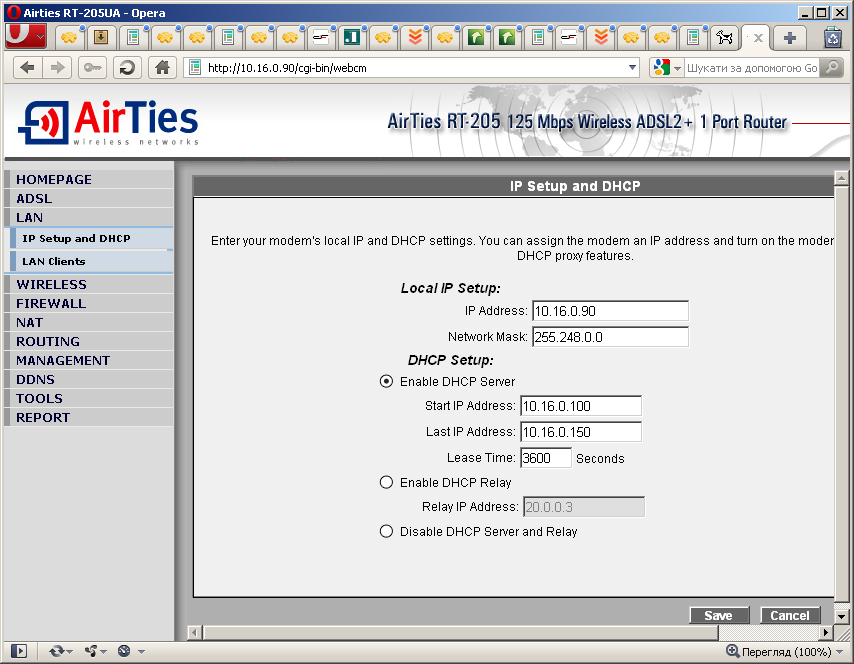Viewport: 854px width, 664px height.
Task: Click the AirTies logo
Action: pos(109,123)
